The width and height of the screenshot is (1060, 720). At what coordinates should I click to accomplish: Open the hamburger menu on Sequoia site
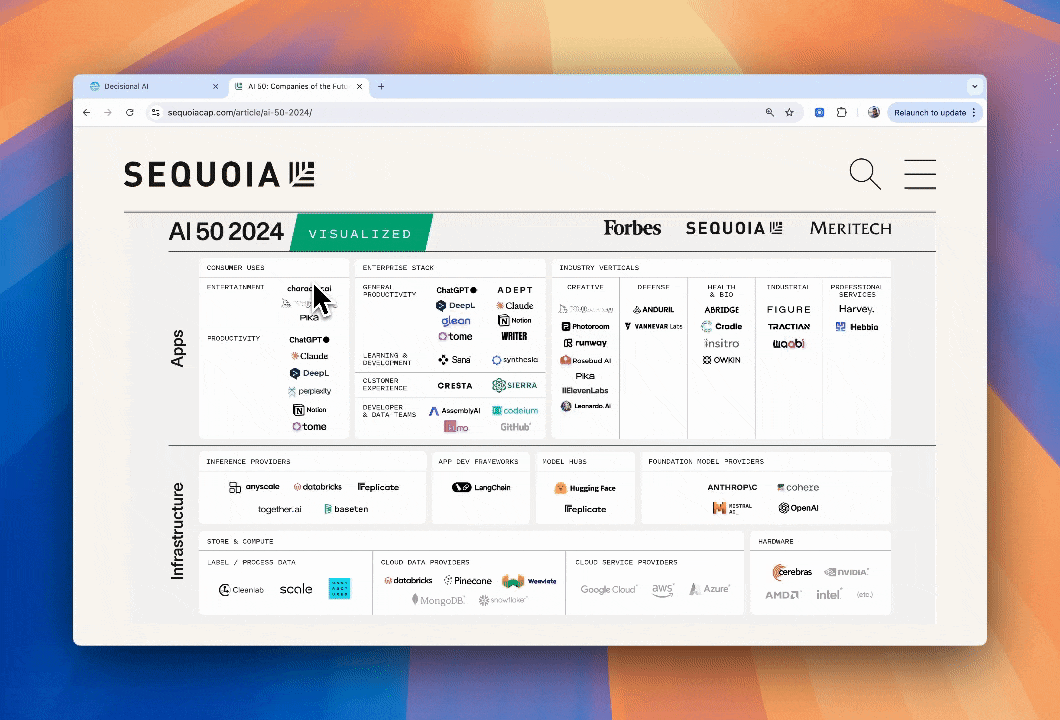click(x=920, y=174)
